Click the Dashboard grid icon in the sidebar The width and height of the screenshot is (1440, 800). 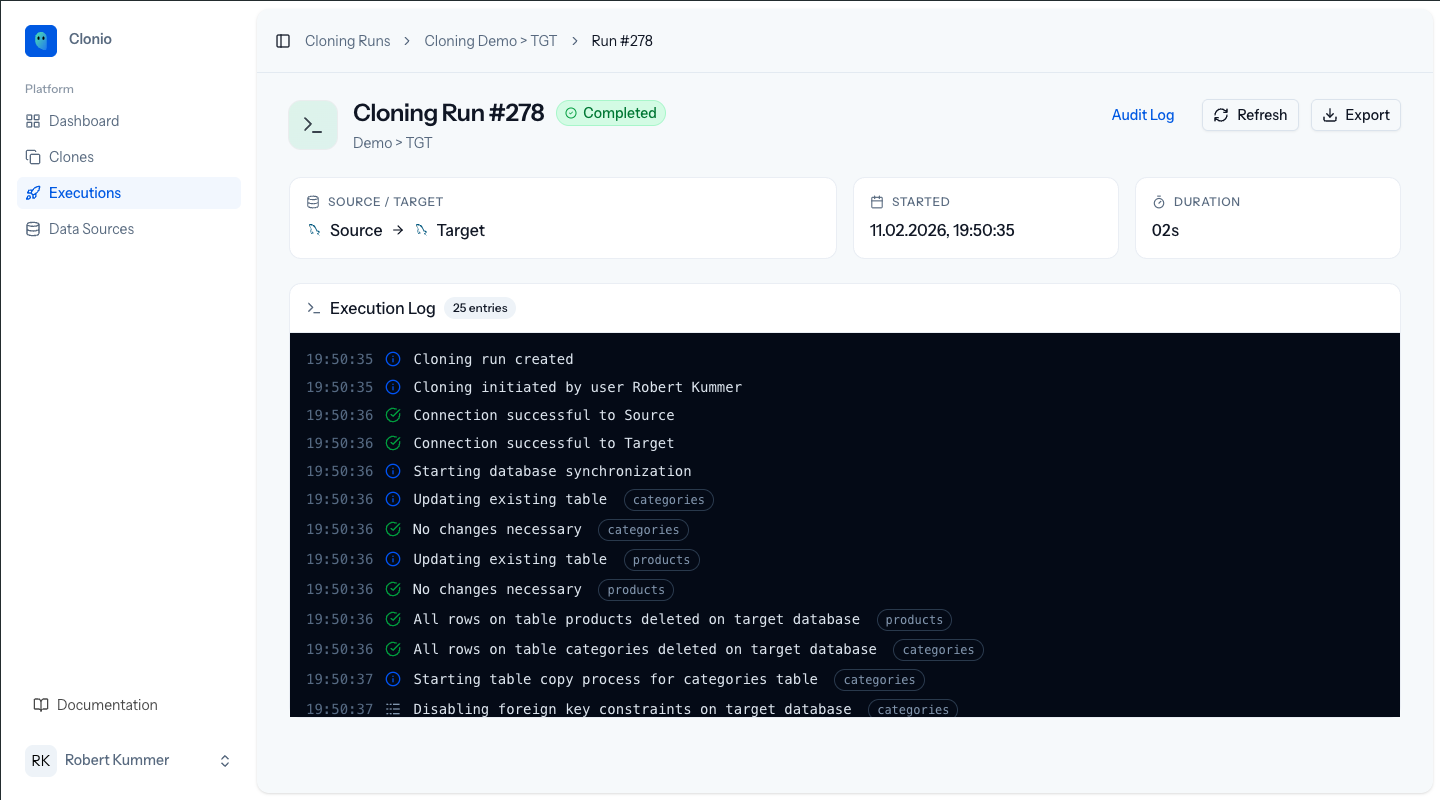coord(35,120)
